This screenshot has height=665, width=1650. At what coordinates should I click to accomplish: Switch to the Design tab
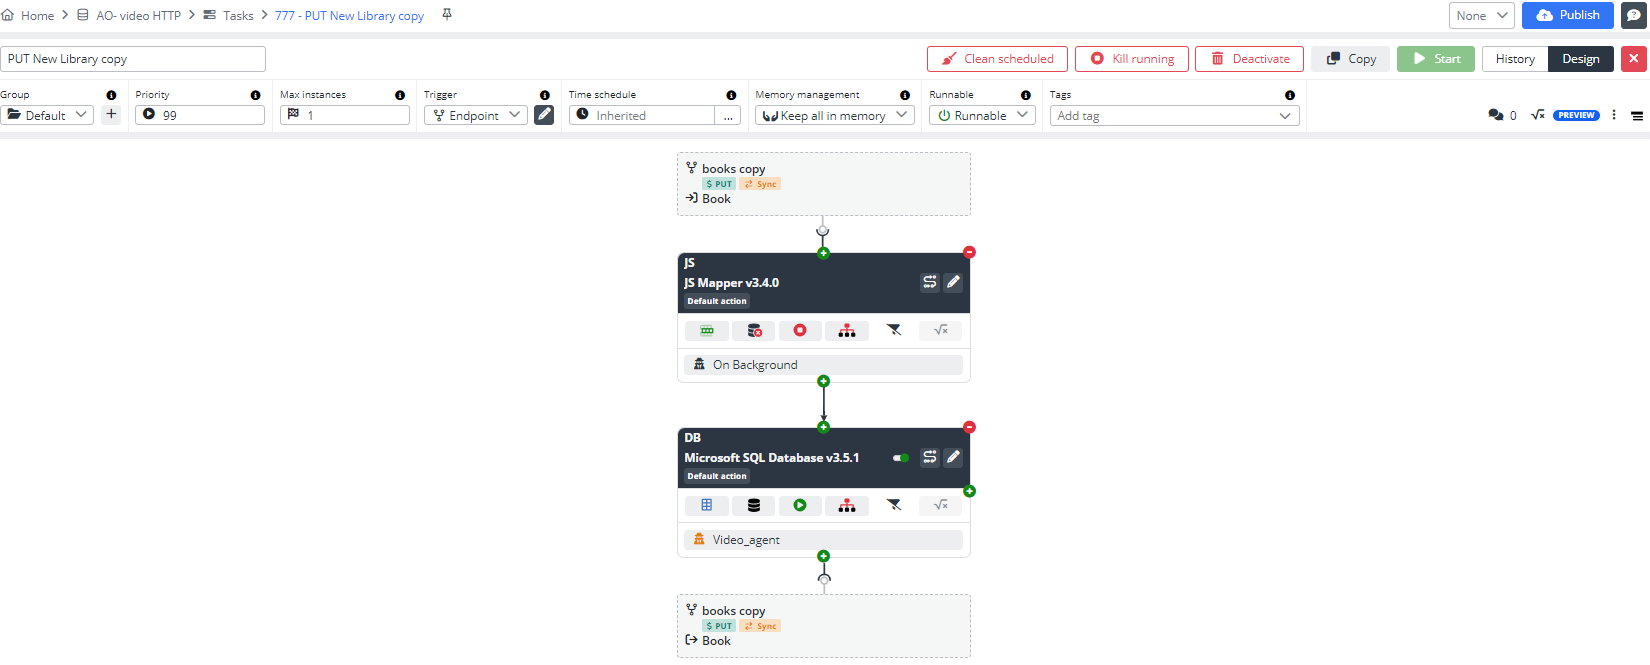click(x=1580, y=59)
